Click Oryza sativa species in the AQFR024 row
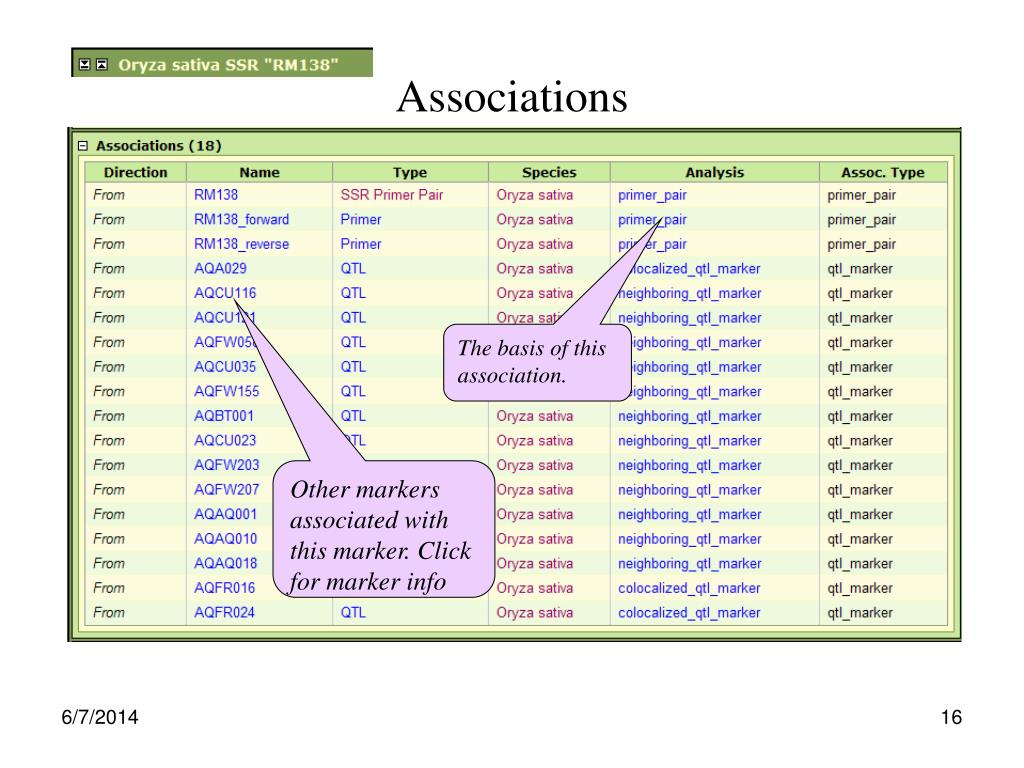The image size is (1024, 768). tap(534, 613)
